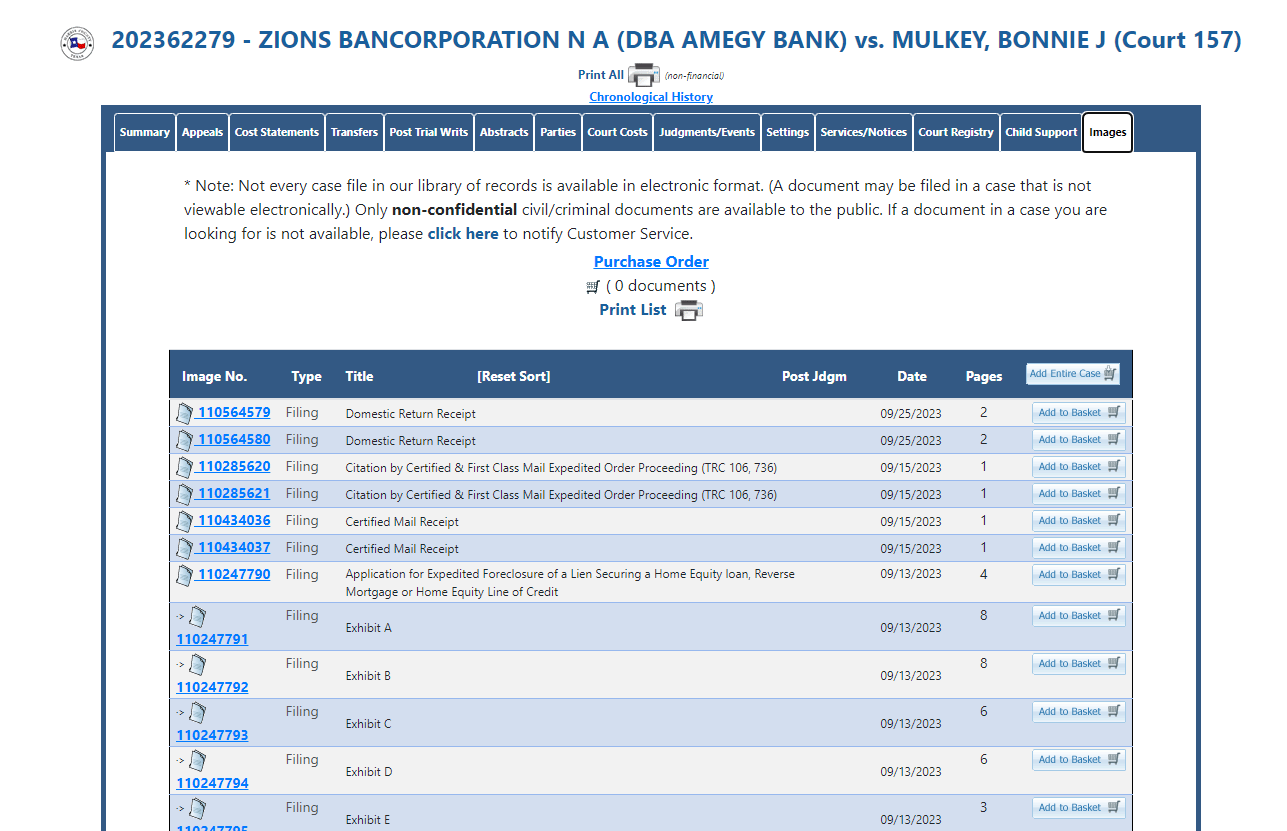Open document icon for image 110434036

185,521
